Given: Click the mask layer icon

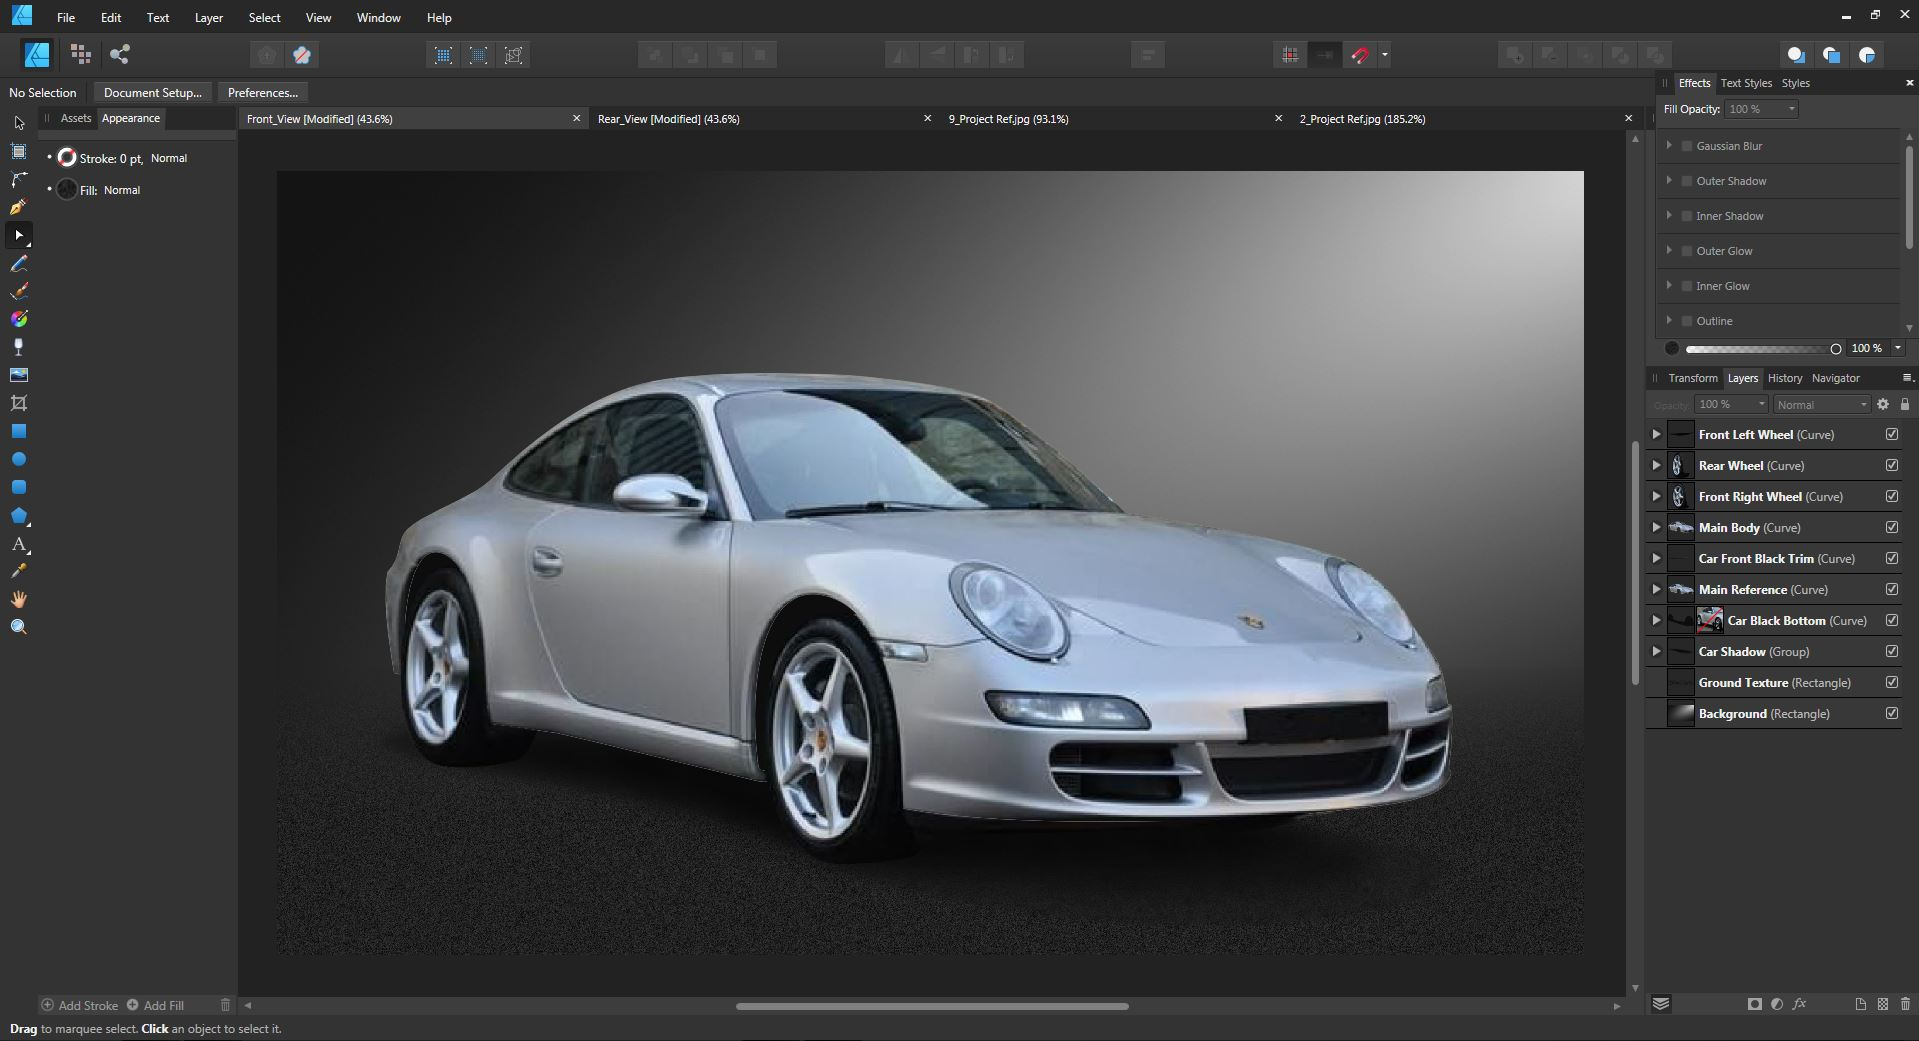Looking at the screenshot, I should (1755, 1004).
